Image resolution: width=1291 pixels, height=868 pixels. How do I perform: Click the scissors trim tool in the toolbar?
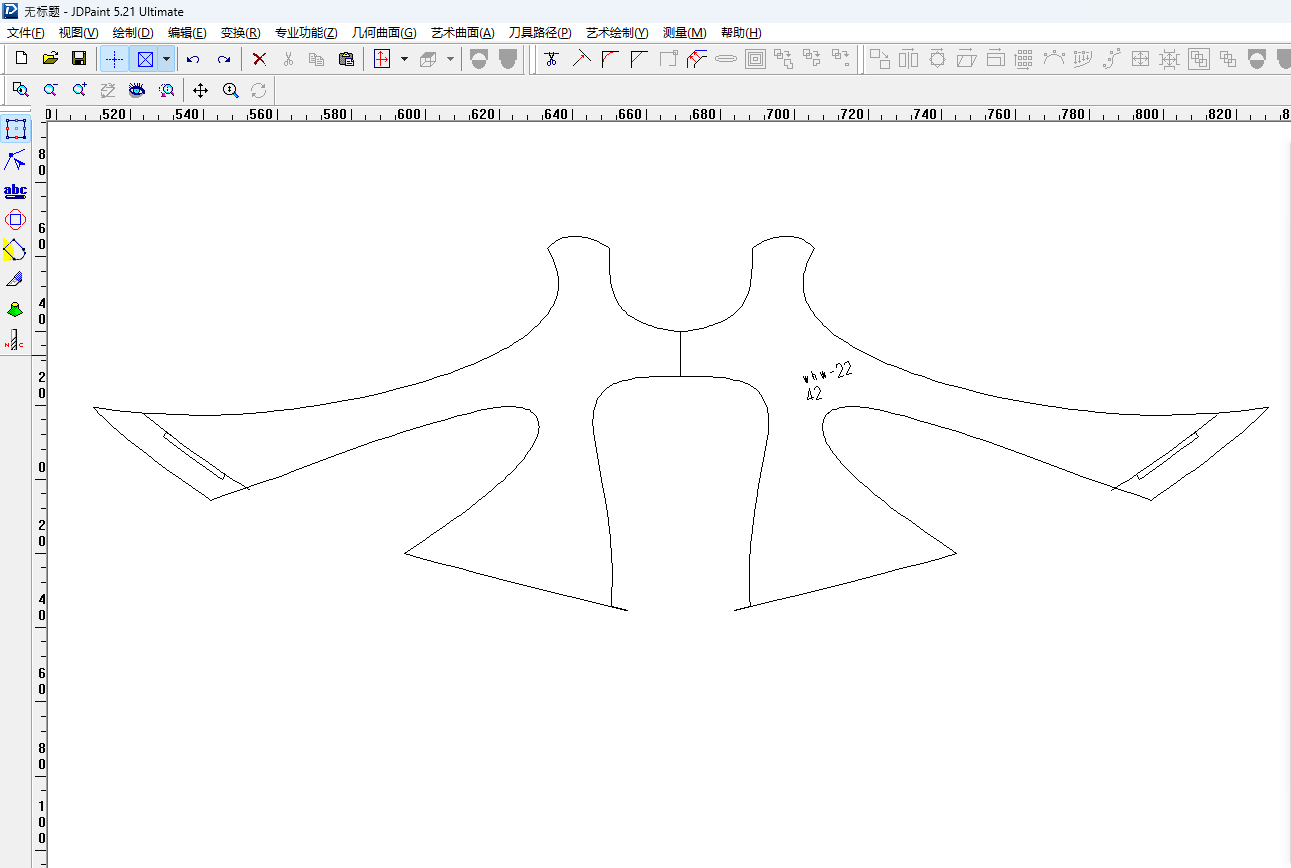(550, 59)
